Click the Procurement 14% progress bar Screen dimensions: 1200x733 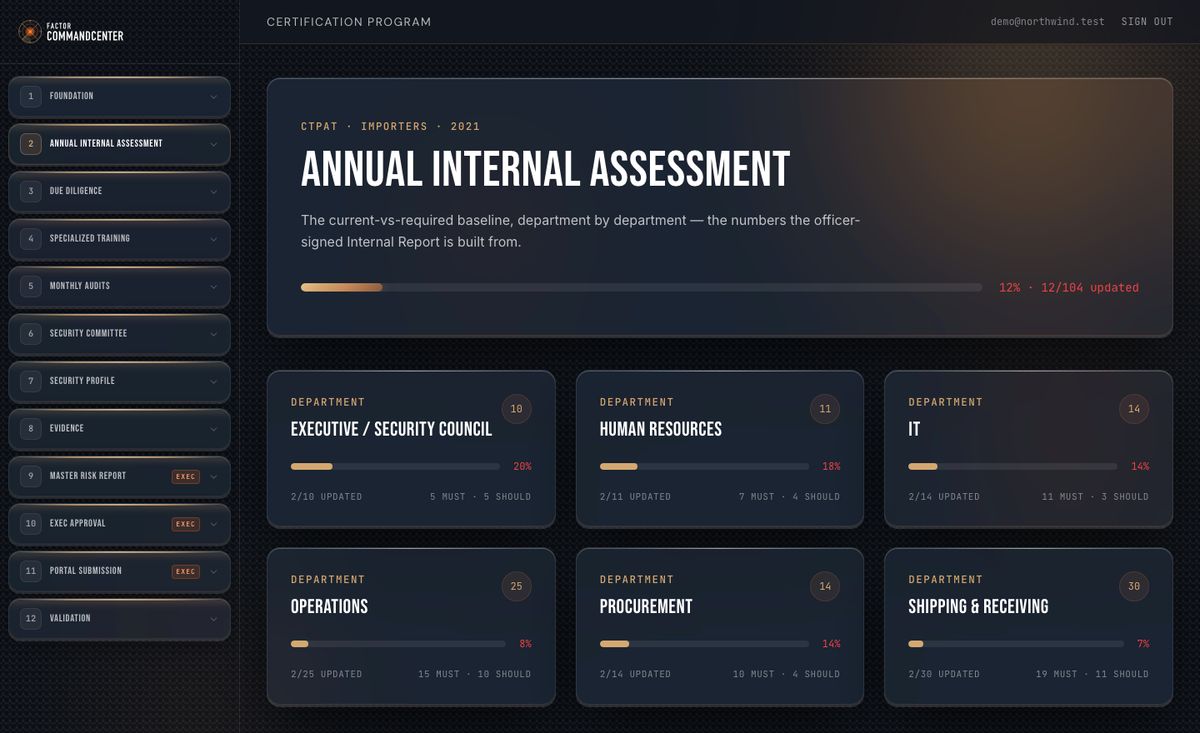click(x=704, y=644)
